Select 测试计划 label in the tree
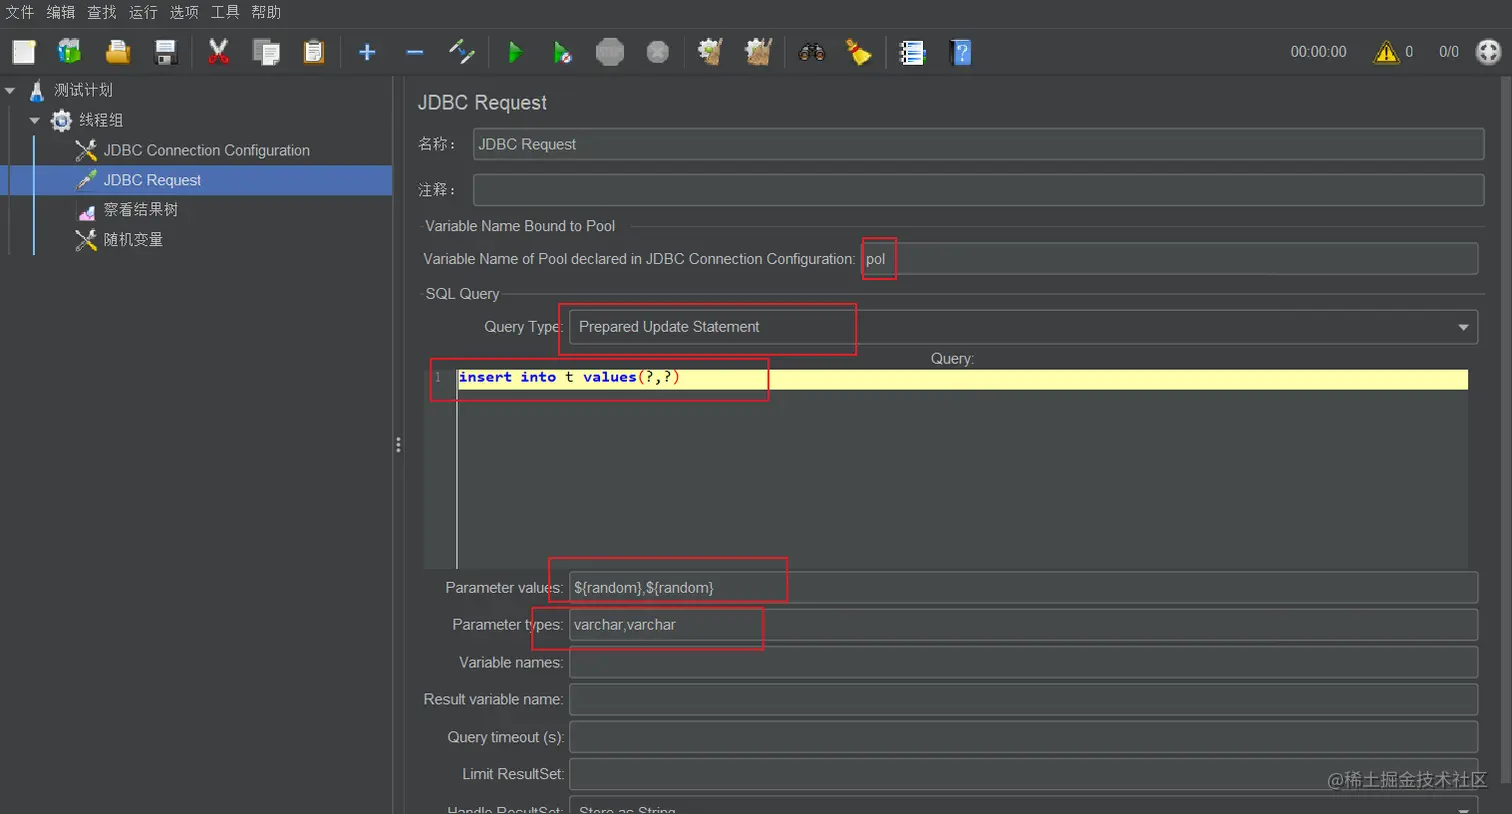Viewport: 1512px width, 814px height. [83, 90]
